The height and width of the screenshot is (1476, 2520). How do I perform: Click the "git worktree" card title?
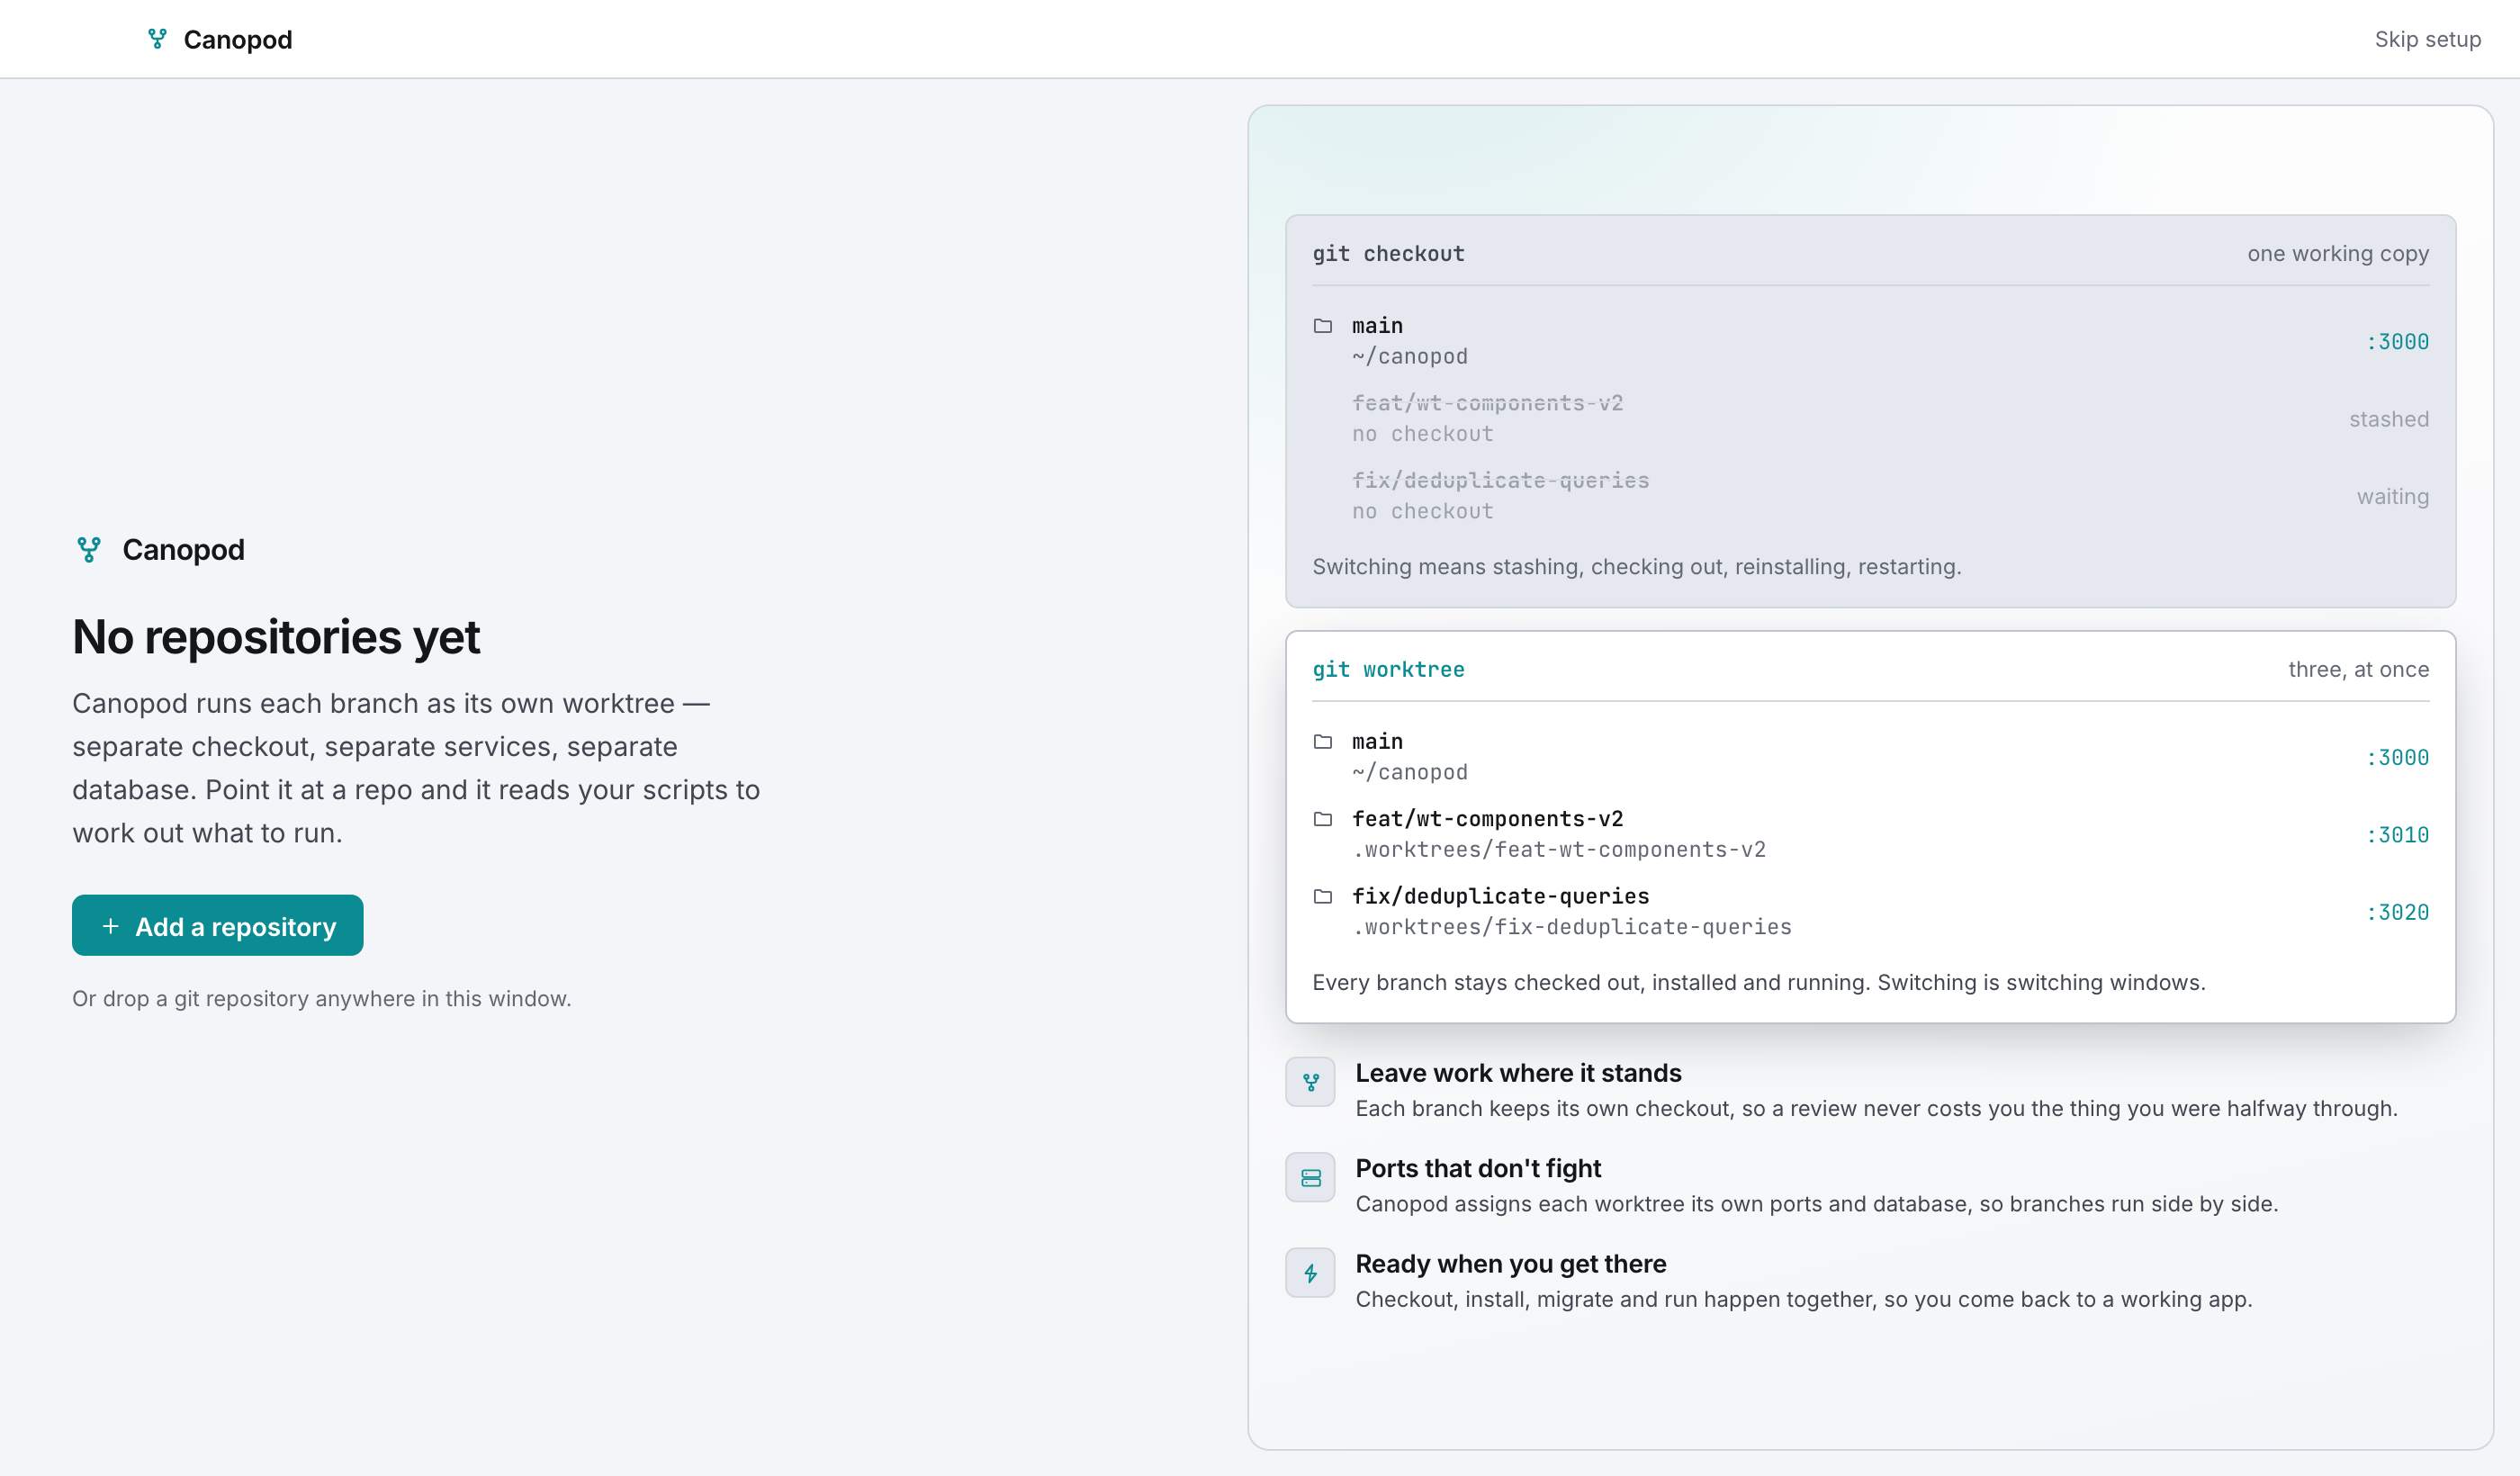click(x=1388, y=670)
